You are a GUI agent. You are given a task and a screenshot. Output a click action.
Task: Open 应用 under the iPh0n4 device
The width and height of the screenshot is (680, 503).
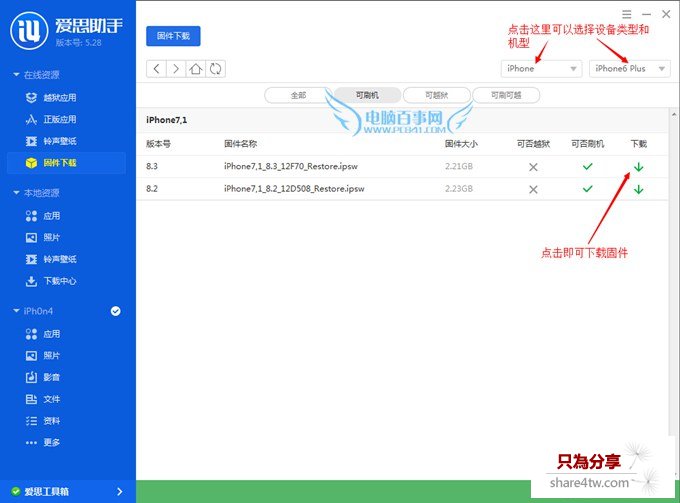coord(43,334)
